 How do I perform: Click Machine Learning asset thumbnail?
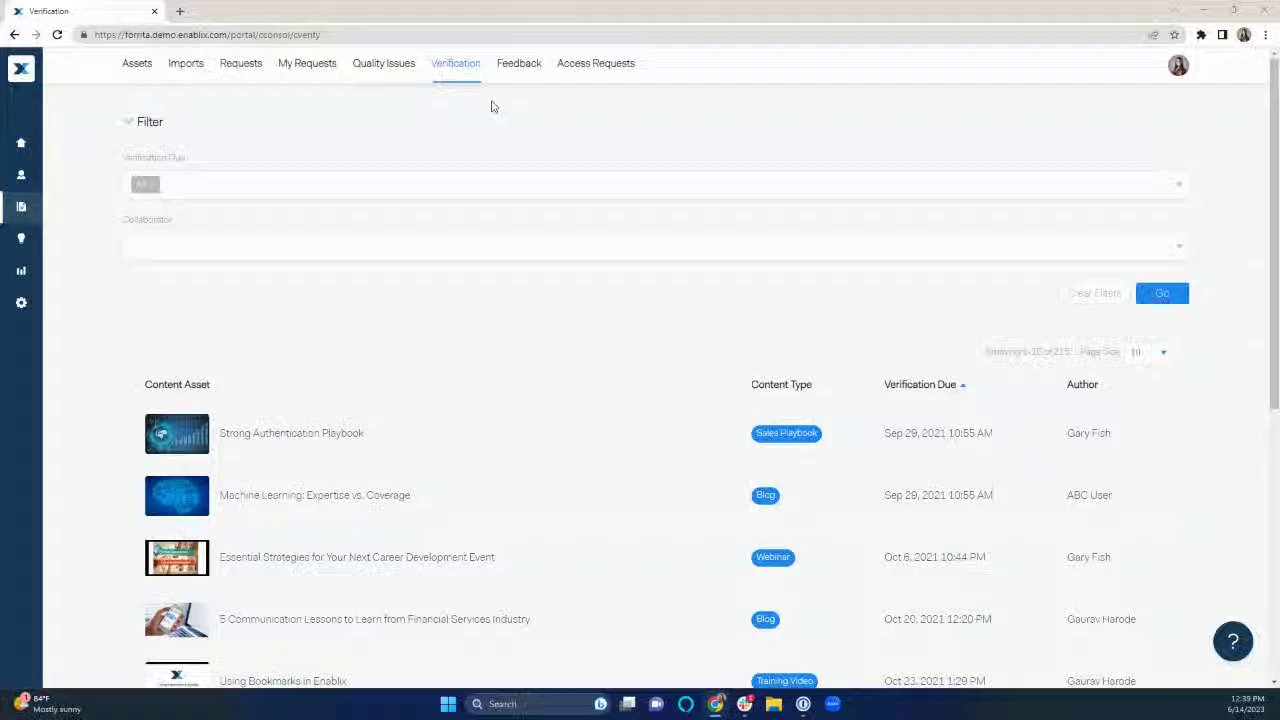[x=177, y=496]
